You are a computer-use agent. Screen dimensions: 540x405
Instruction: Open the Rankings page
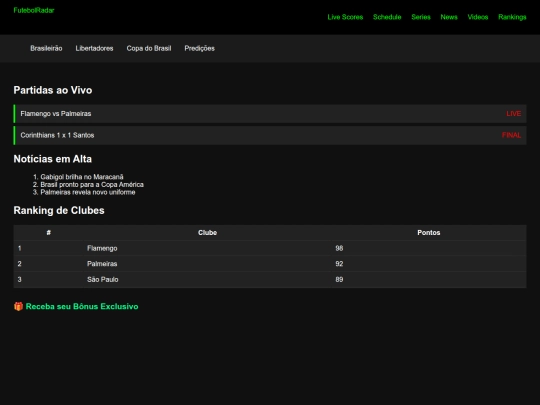(512, 17)
